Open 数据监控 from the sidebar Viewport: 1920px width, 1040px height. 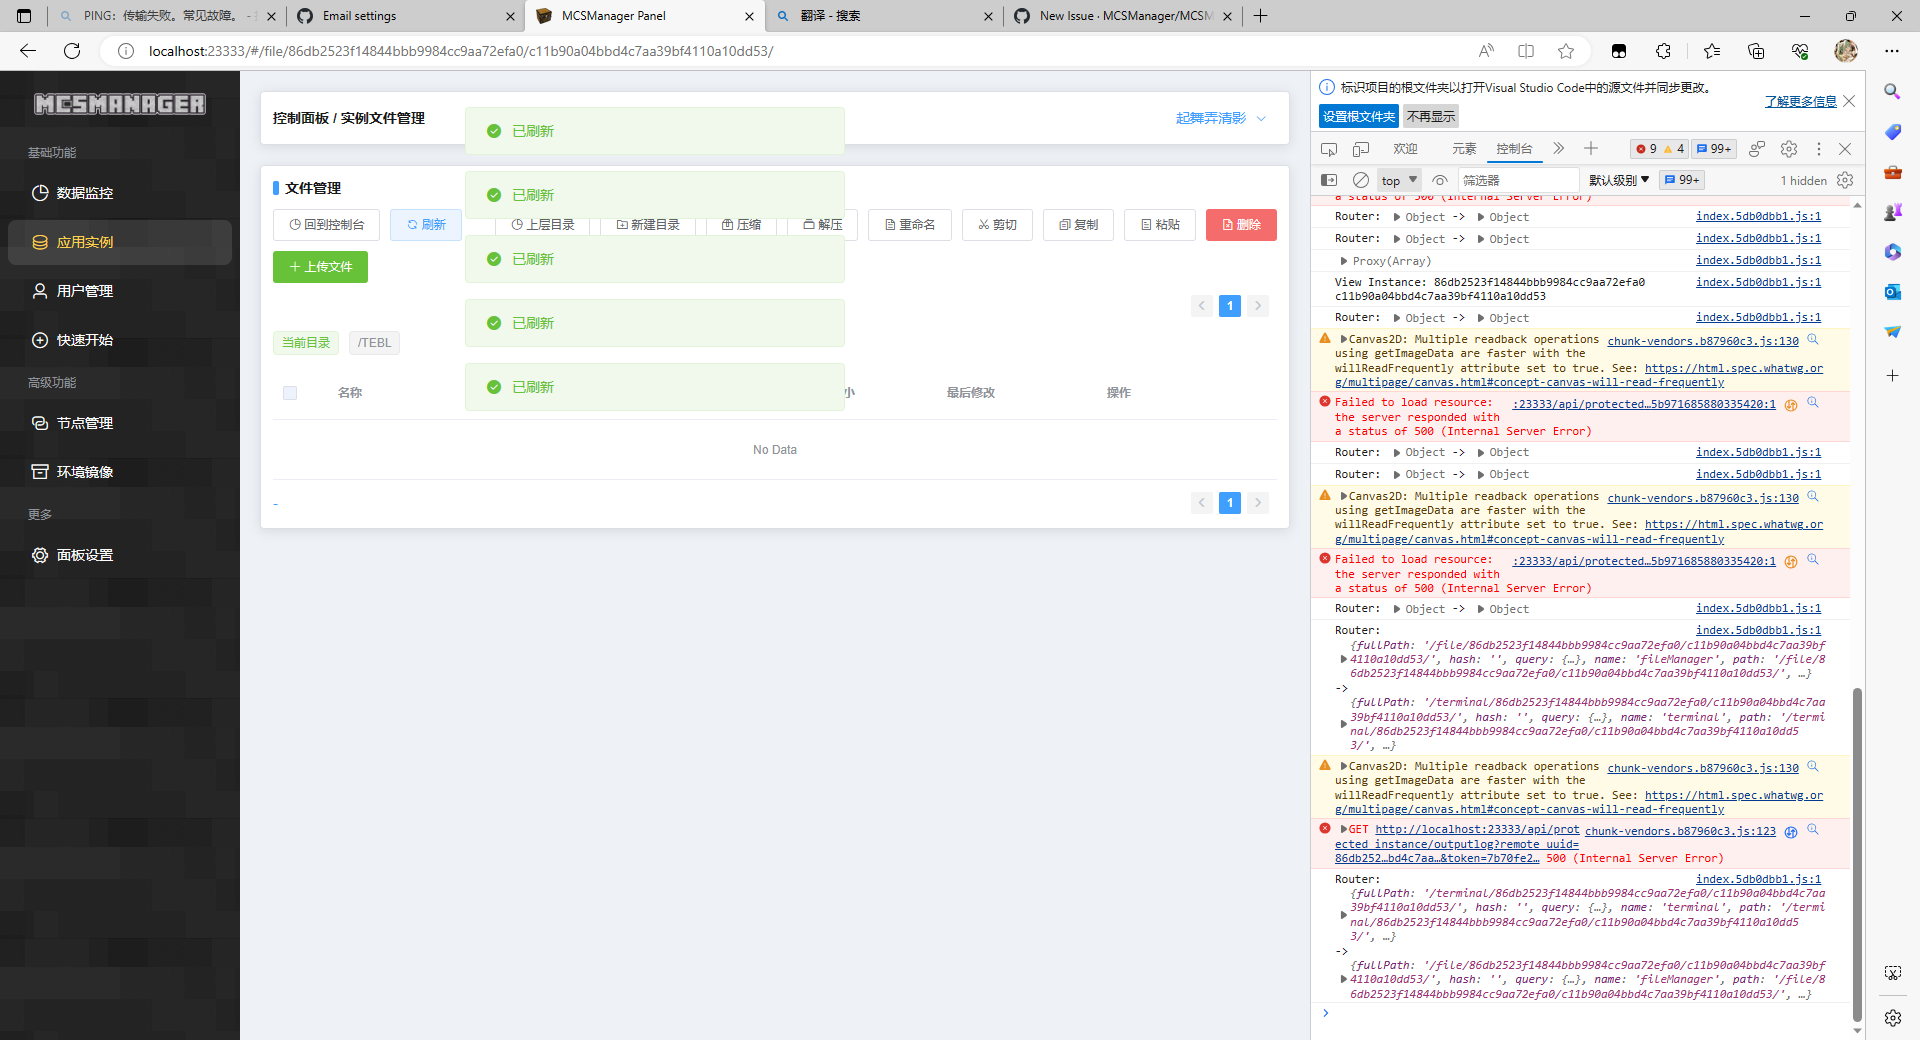[85, 192]
